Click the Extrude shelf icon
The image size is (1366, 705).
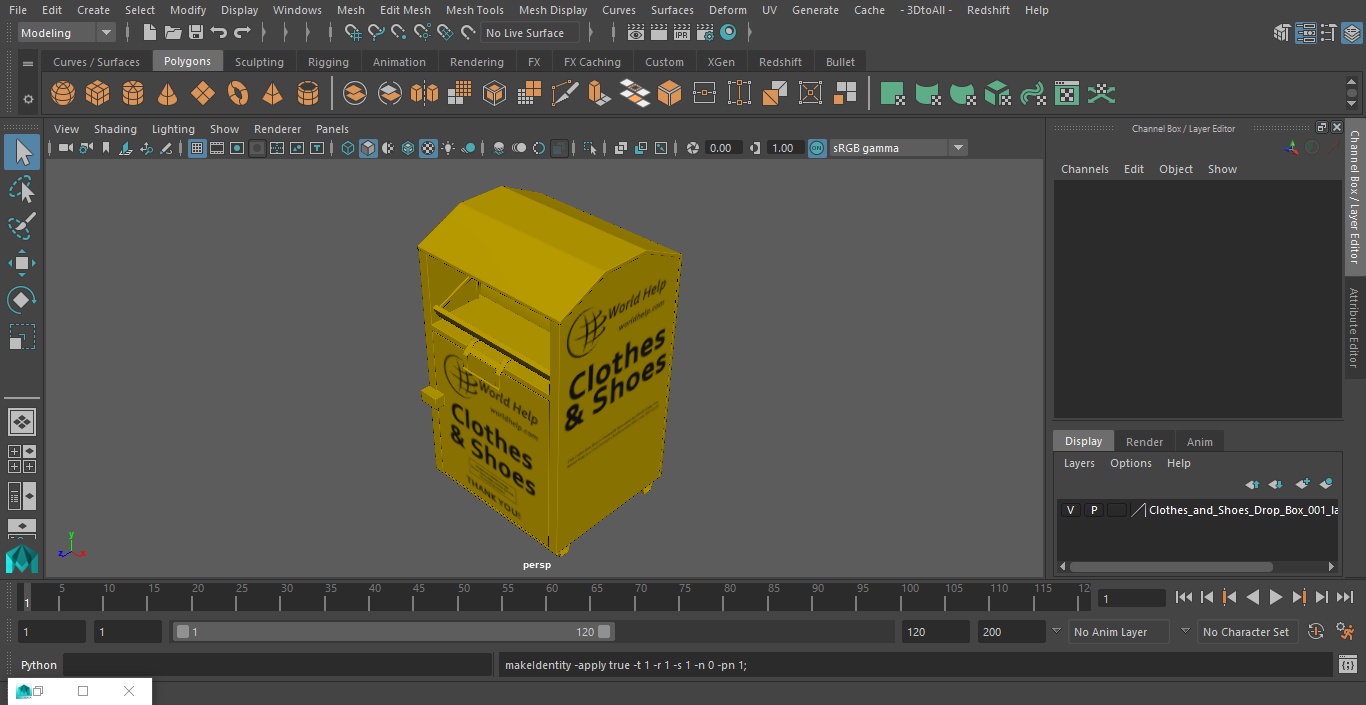[599, 94]
